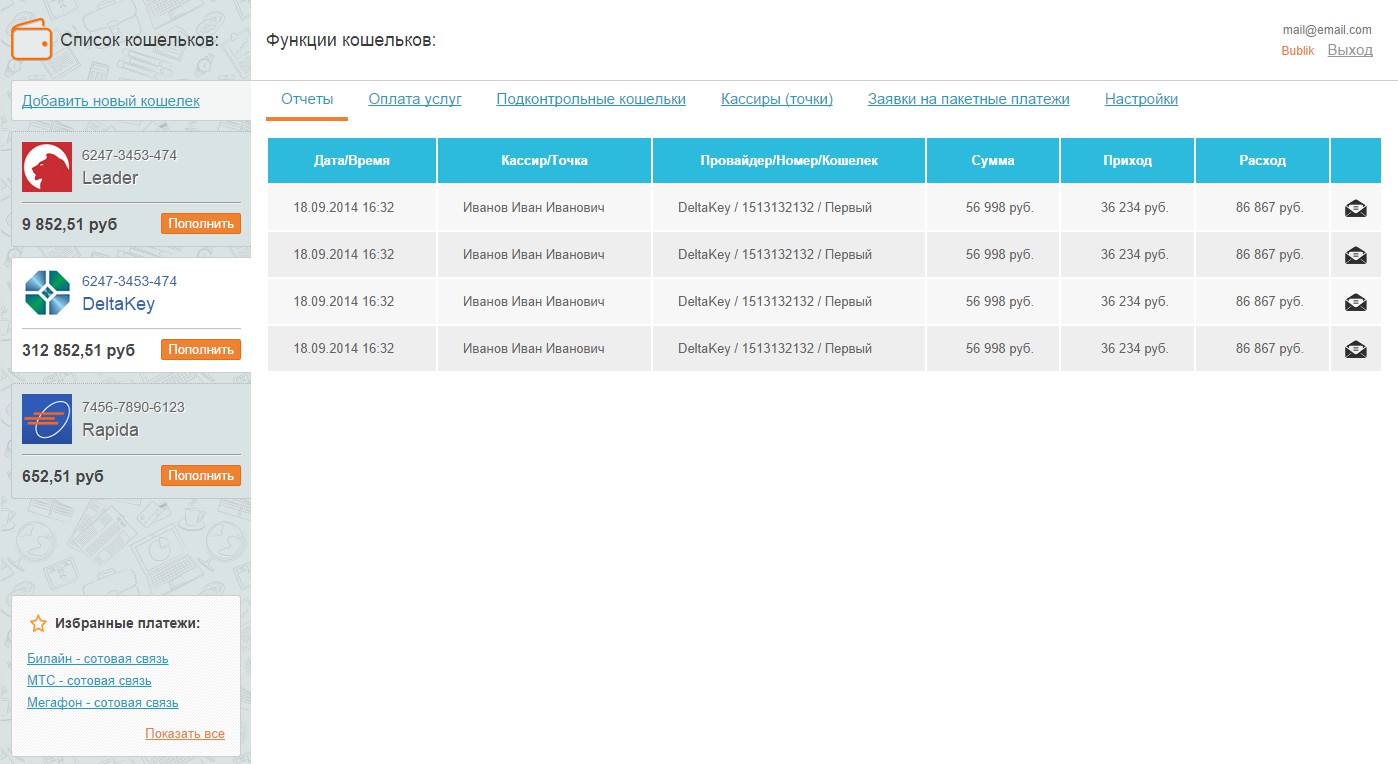Click the Кассир/Точка column header
The height and width of the screenshot is (764, 1398).
tap(545, 160)
